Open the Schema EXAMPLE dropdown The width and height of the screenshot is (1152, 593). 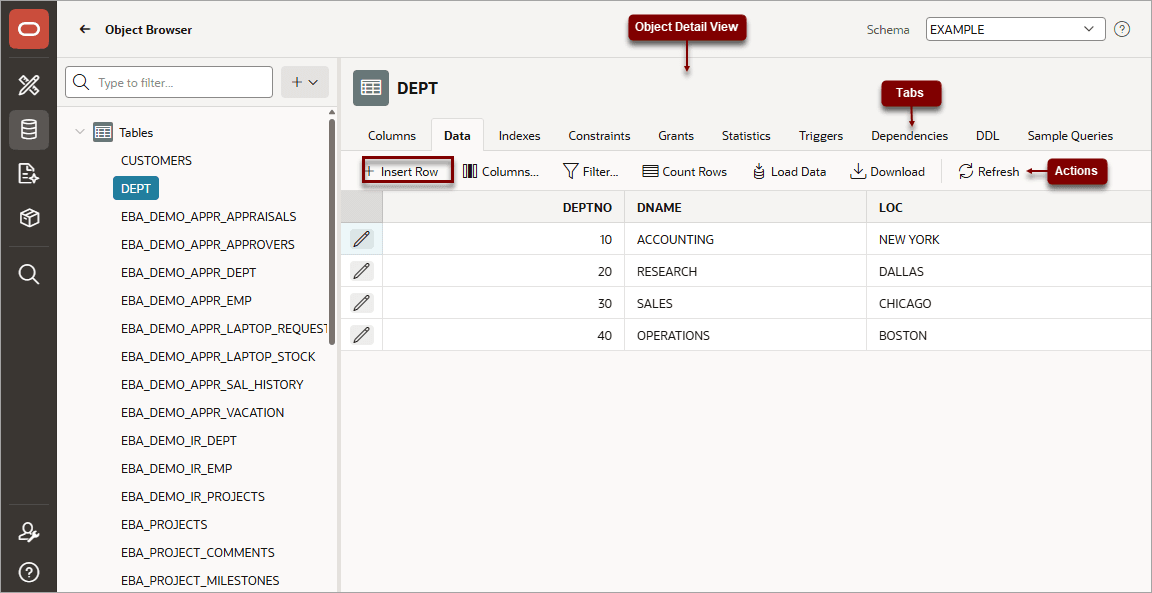pos(1015,29)
